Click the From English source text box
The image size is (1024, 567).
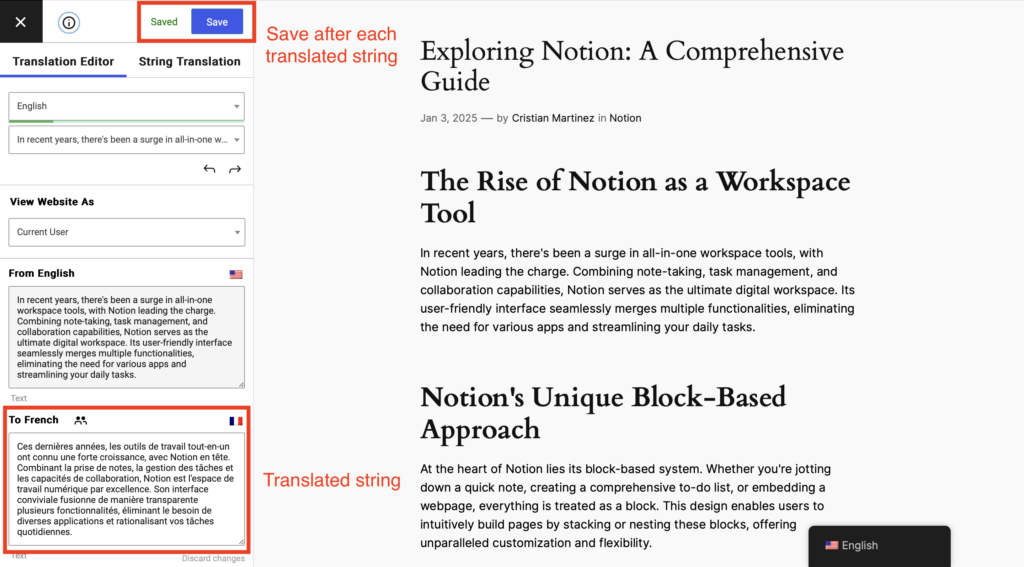(127, 337)
